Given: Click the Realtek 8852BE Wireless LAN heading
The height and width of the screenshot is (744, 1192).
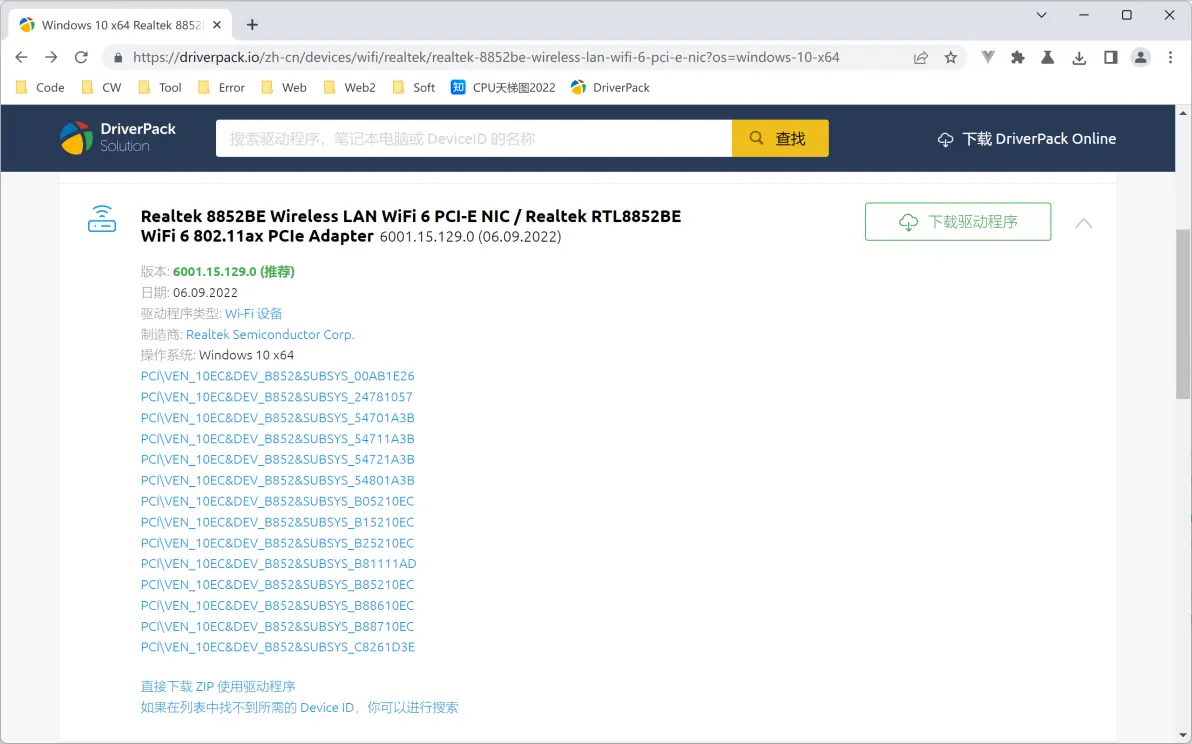Looking at the screenshot, I should (x=411, y=226).
